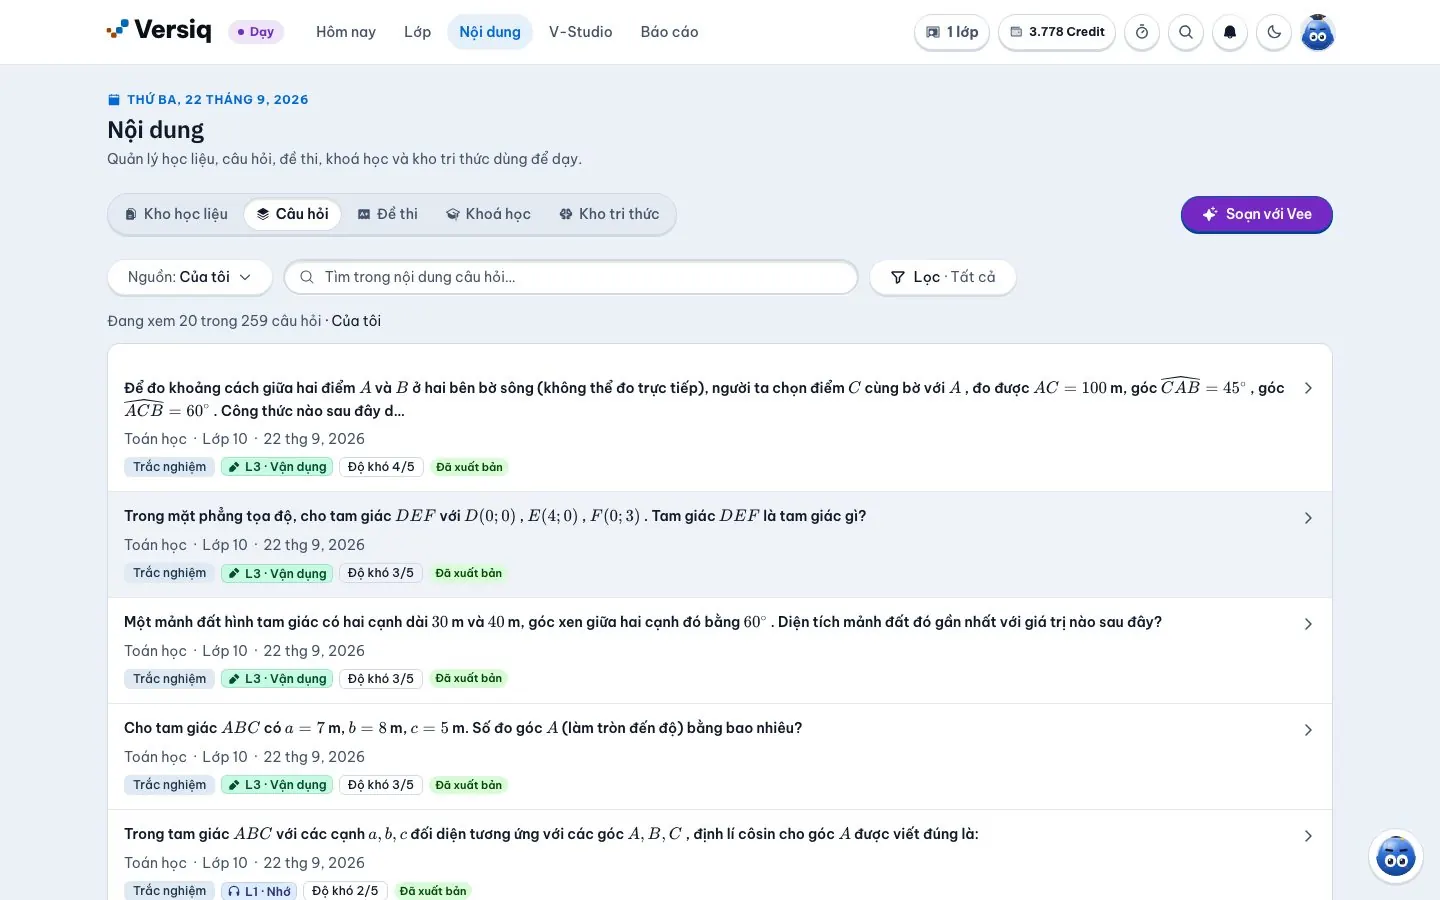Open the floating Vee assistant bubble
This screenshot has height=900, width=1440.
click(x=1396, y=856)
